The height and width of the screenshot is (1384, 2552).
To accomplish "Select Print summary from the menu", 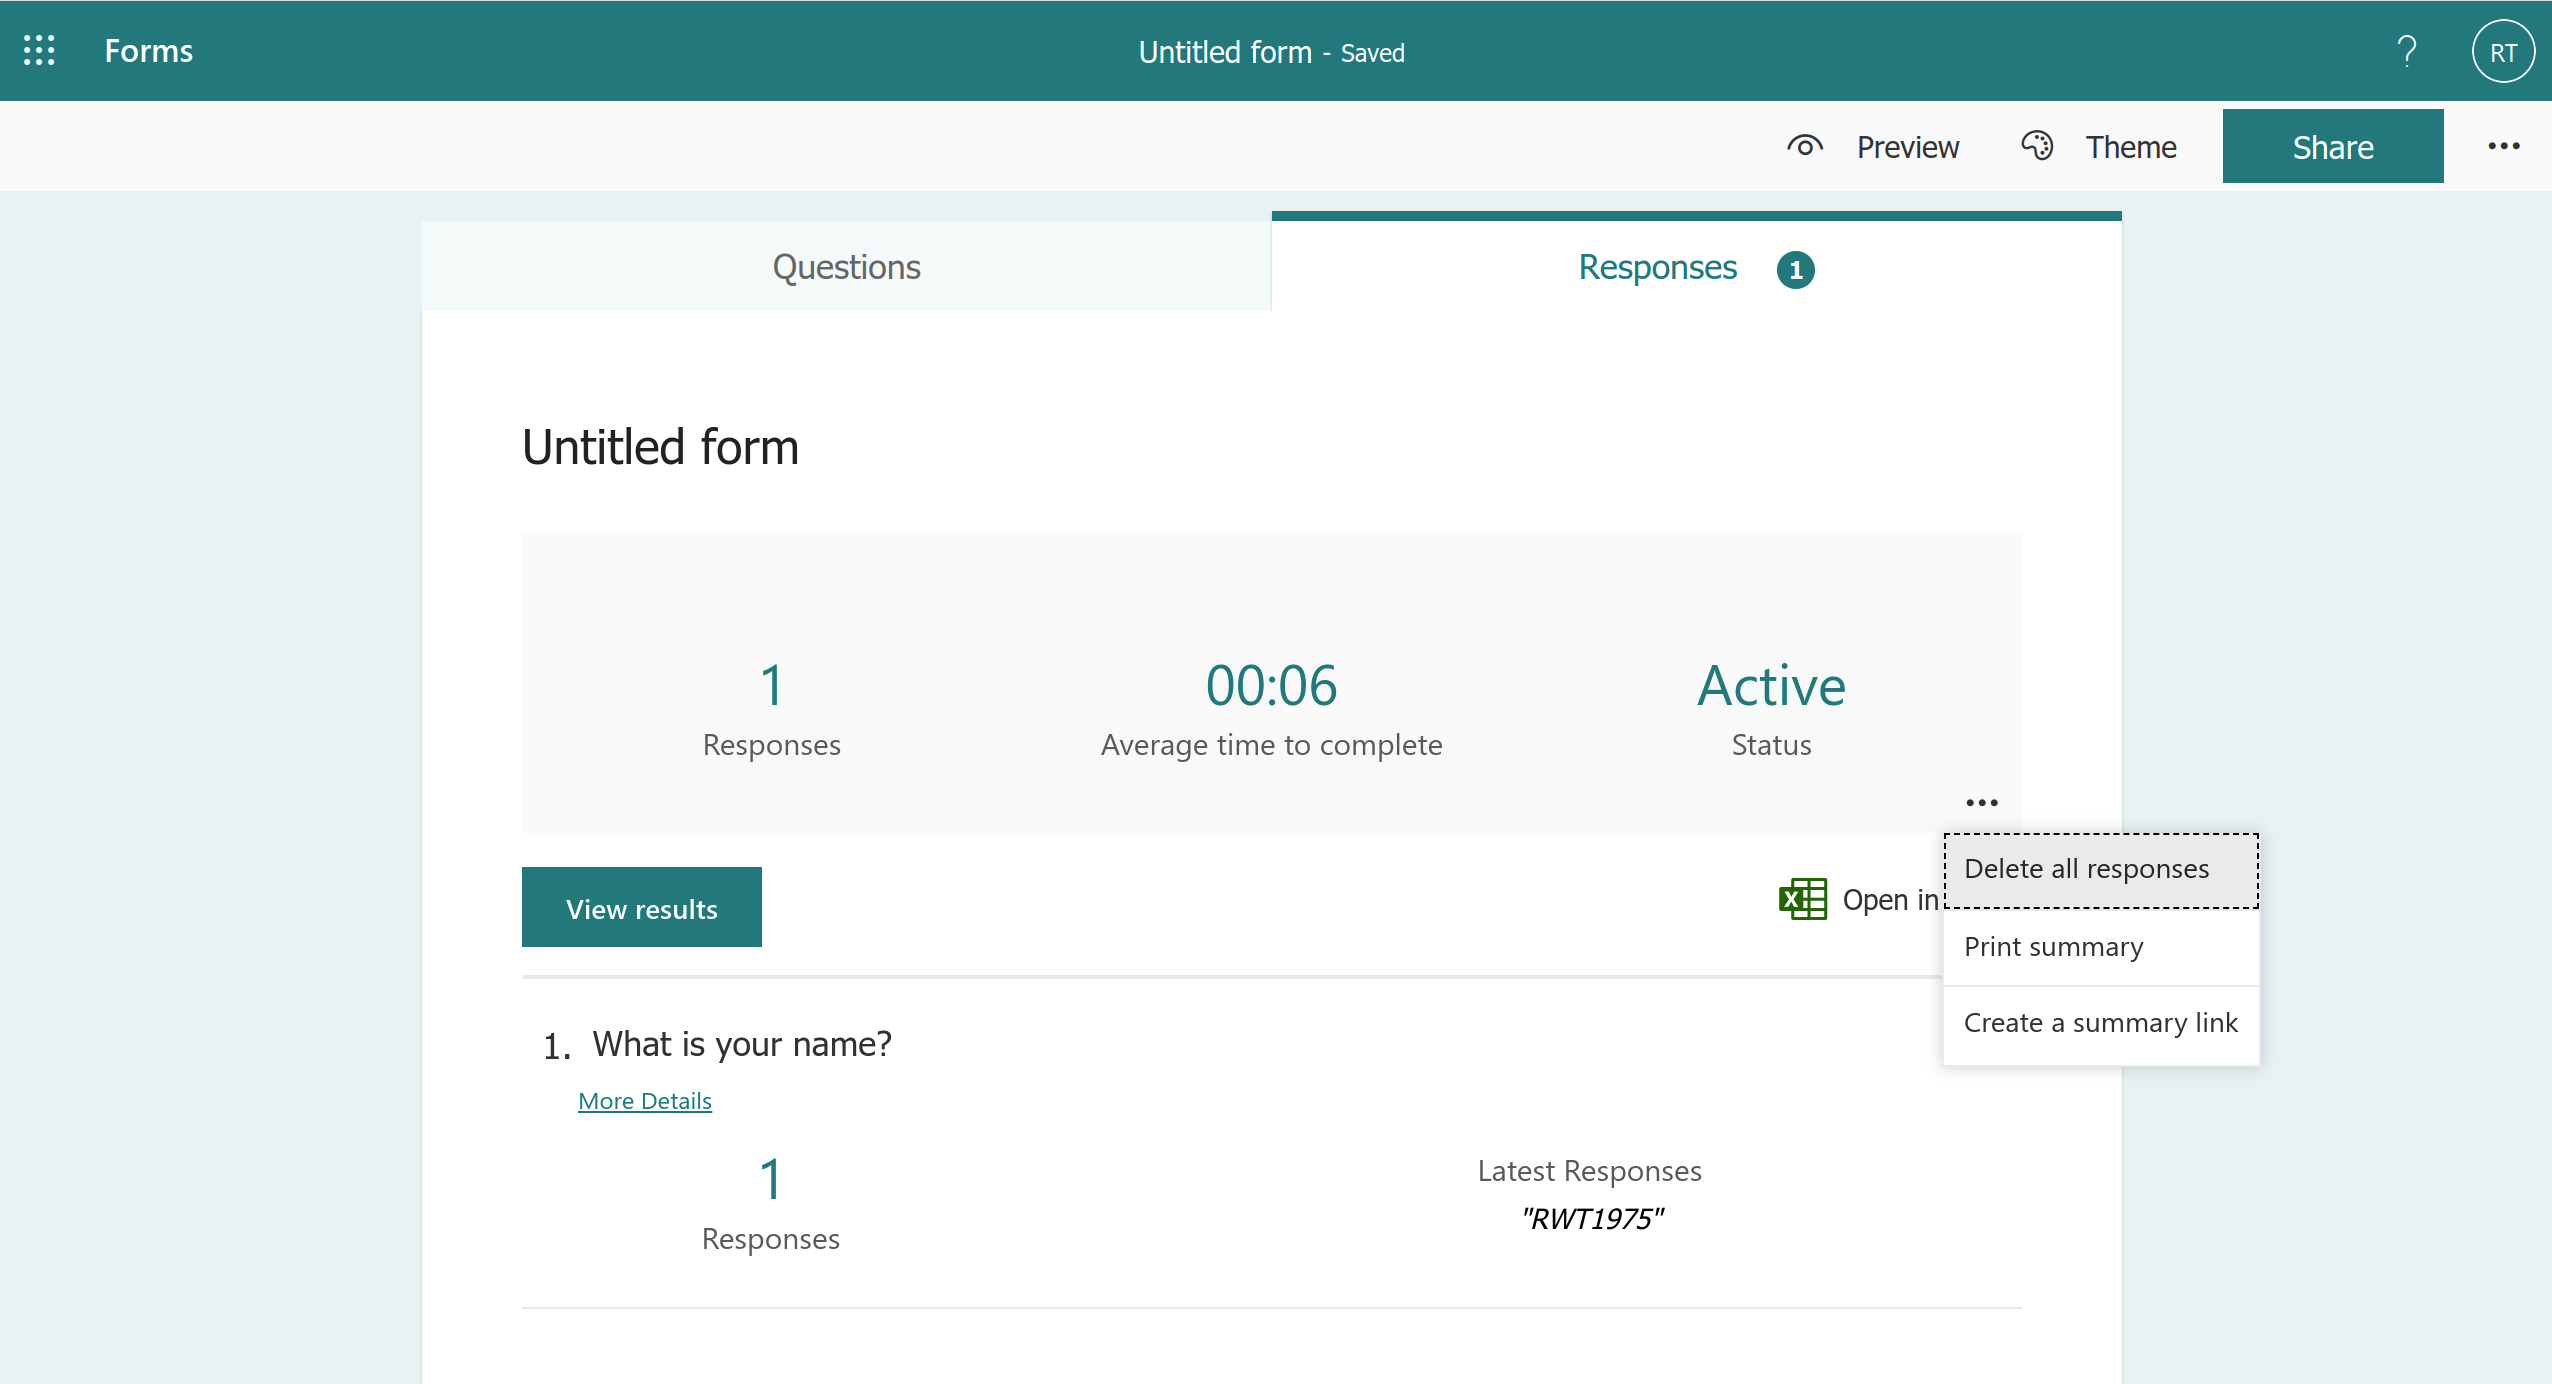I will click(2053, 947).
